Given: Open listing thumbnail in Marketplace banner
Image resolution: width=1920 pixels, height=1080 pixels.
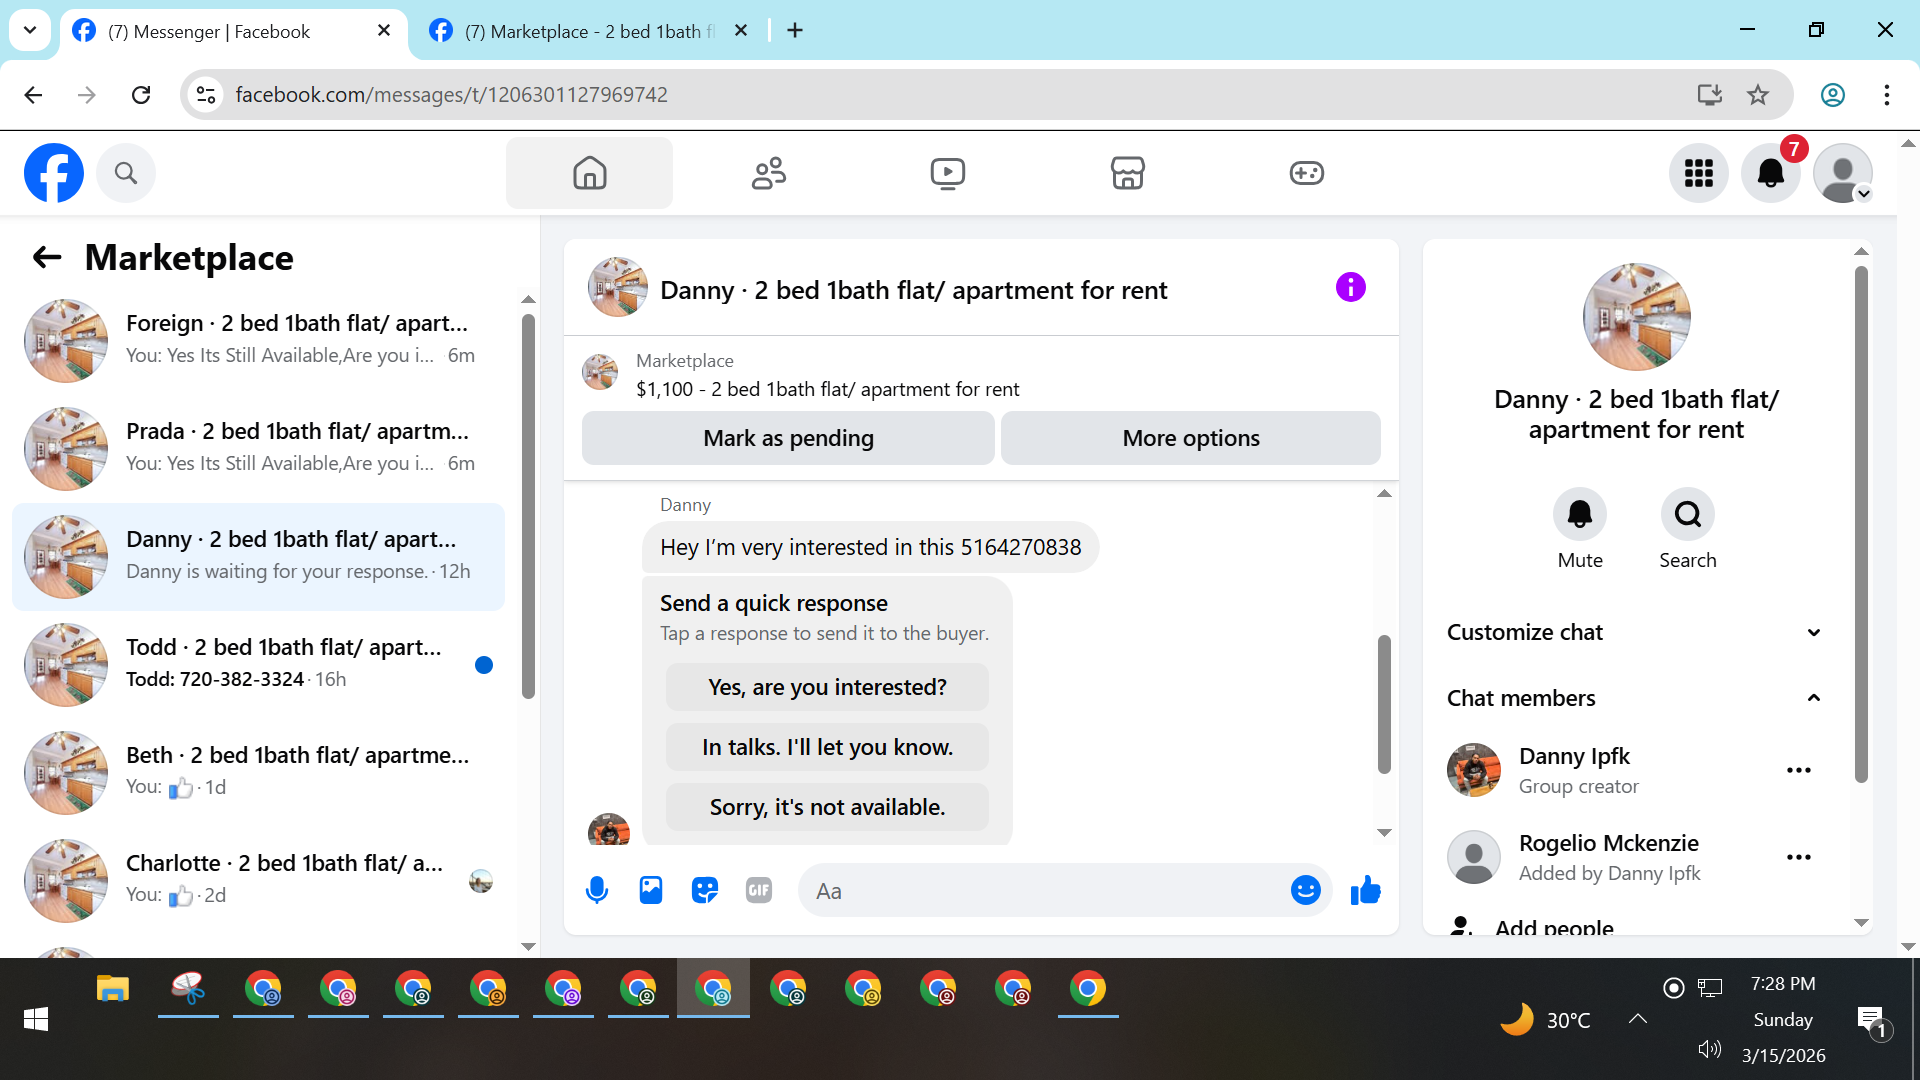Looking at the screenshot, I should coord(600,372).
